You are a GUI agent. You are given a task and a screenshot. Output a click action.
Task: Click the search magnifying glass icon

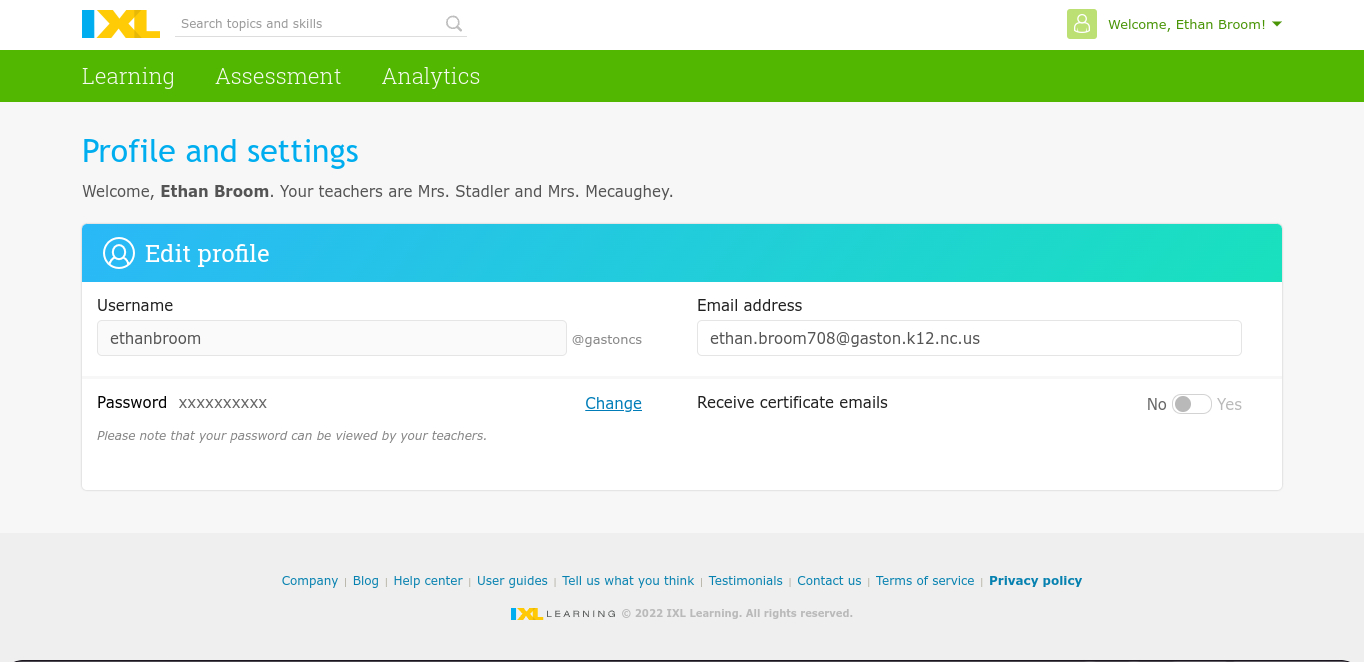coord(453,23)
